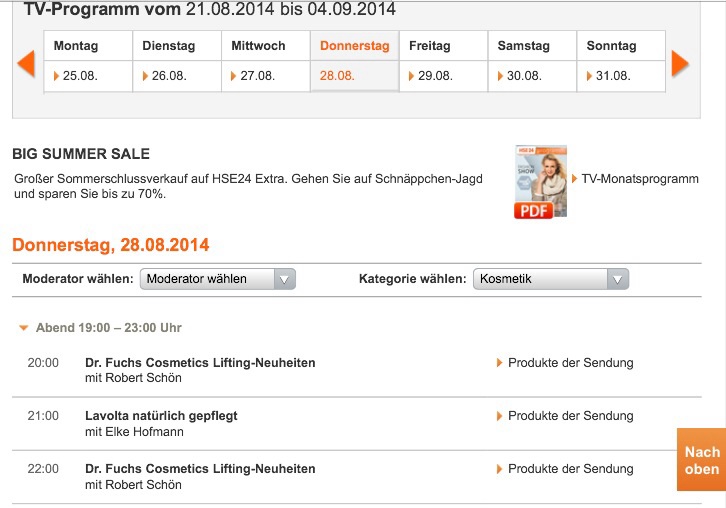Click the Nach oben button

click(701, 460)
